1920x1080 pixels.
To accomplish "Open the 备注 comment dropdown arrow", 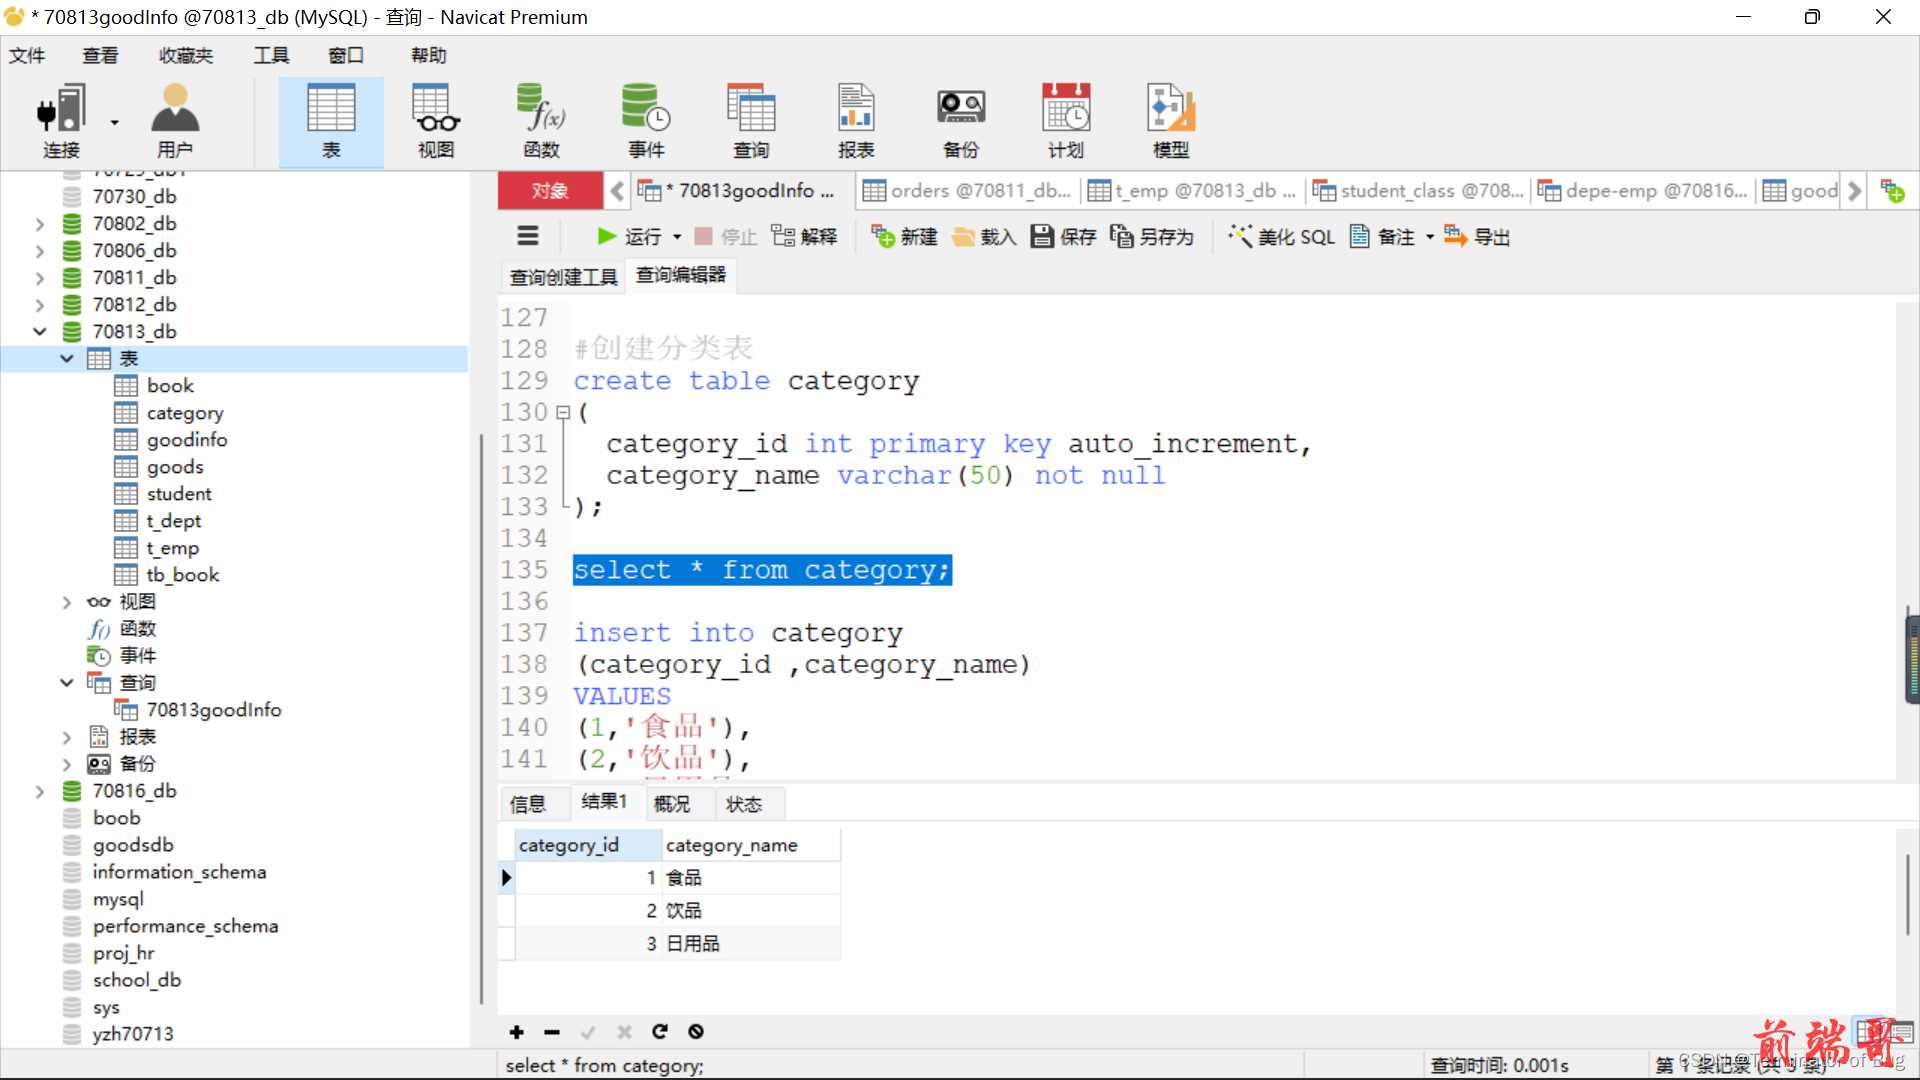I will click(x=1429, y=237).
